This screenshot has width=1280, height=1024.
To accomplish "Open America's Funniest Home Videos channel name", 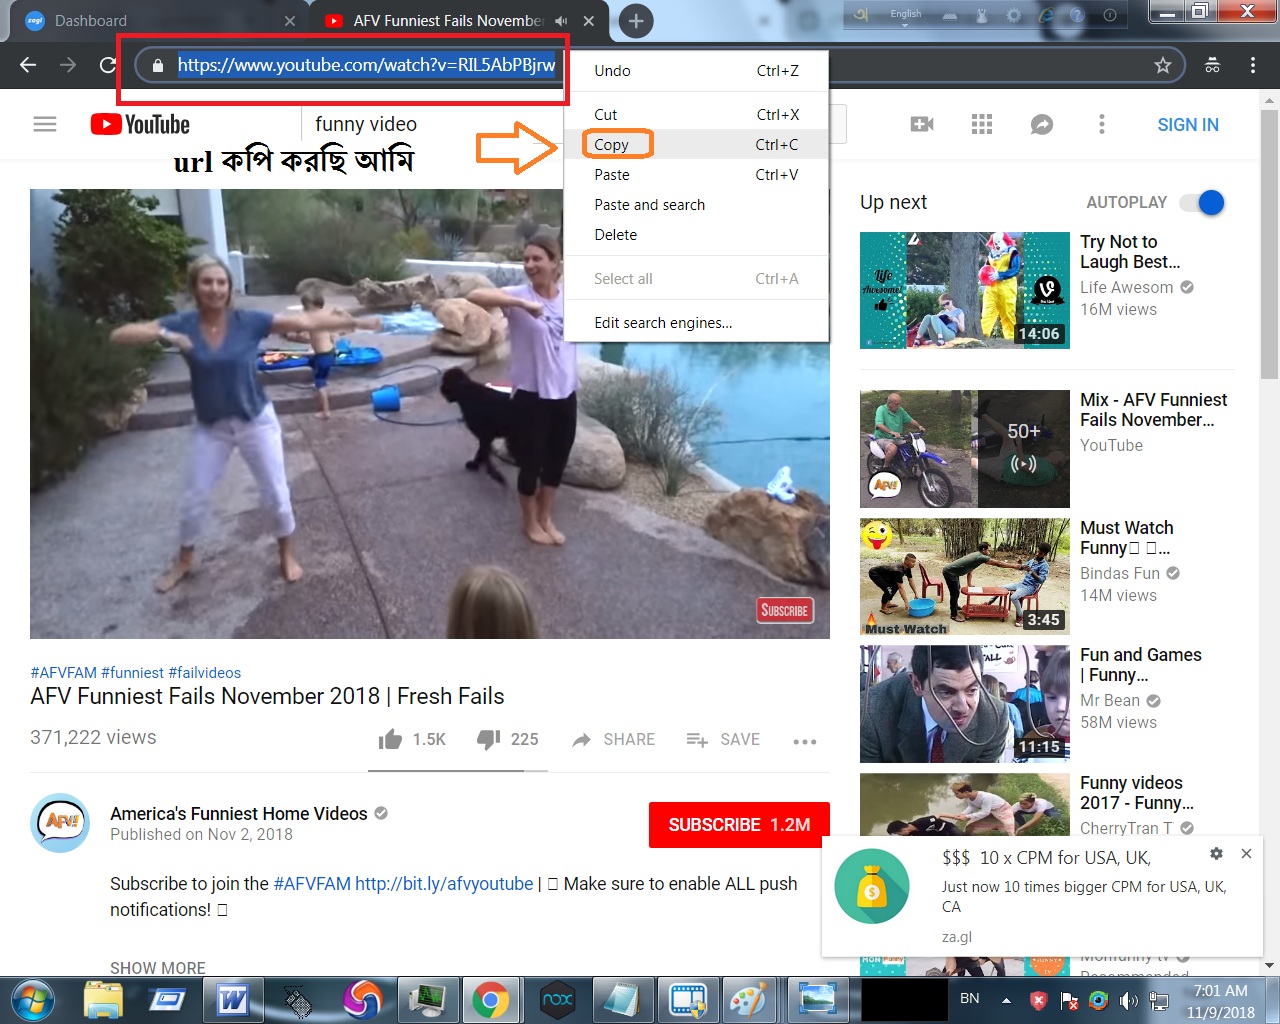I will [x=239, y=814].
